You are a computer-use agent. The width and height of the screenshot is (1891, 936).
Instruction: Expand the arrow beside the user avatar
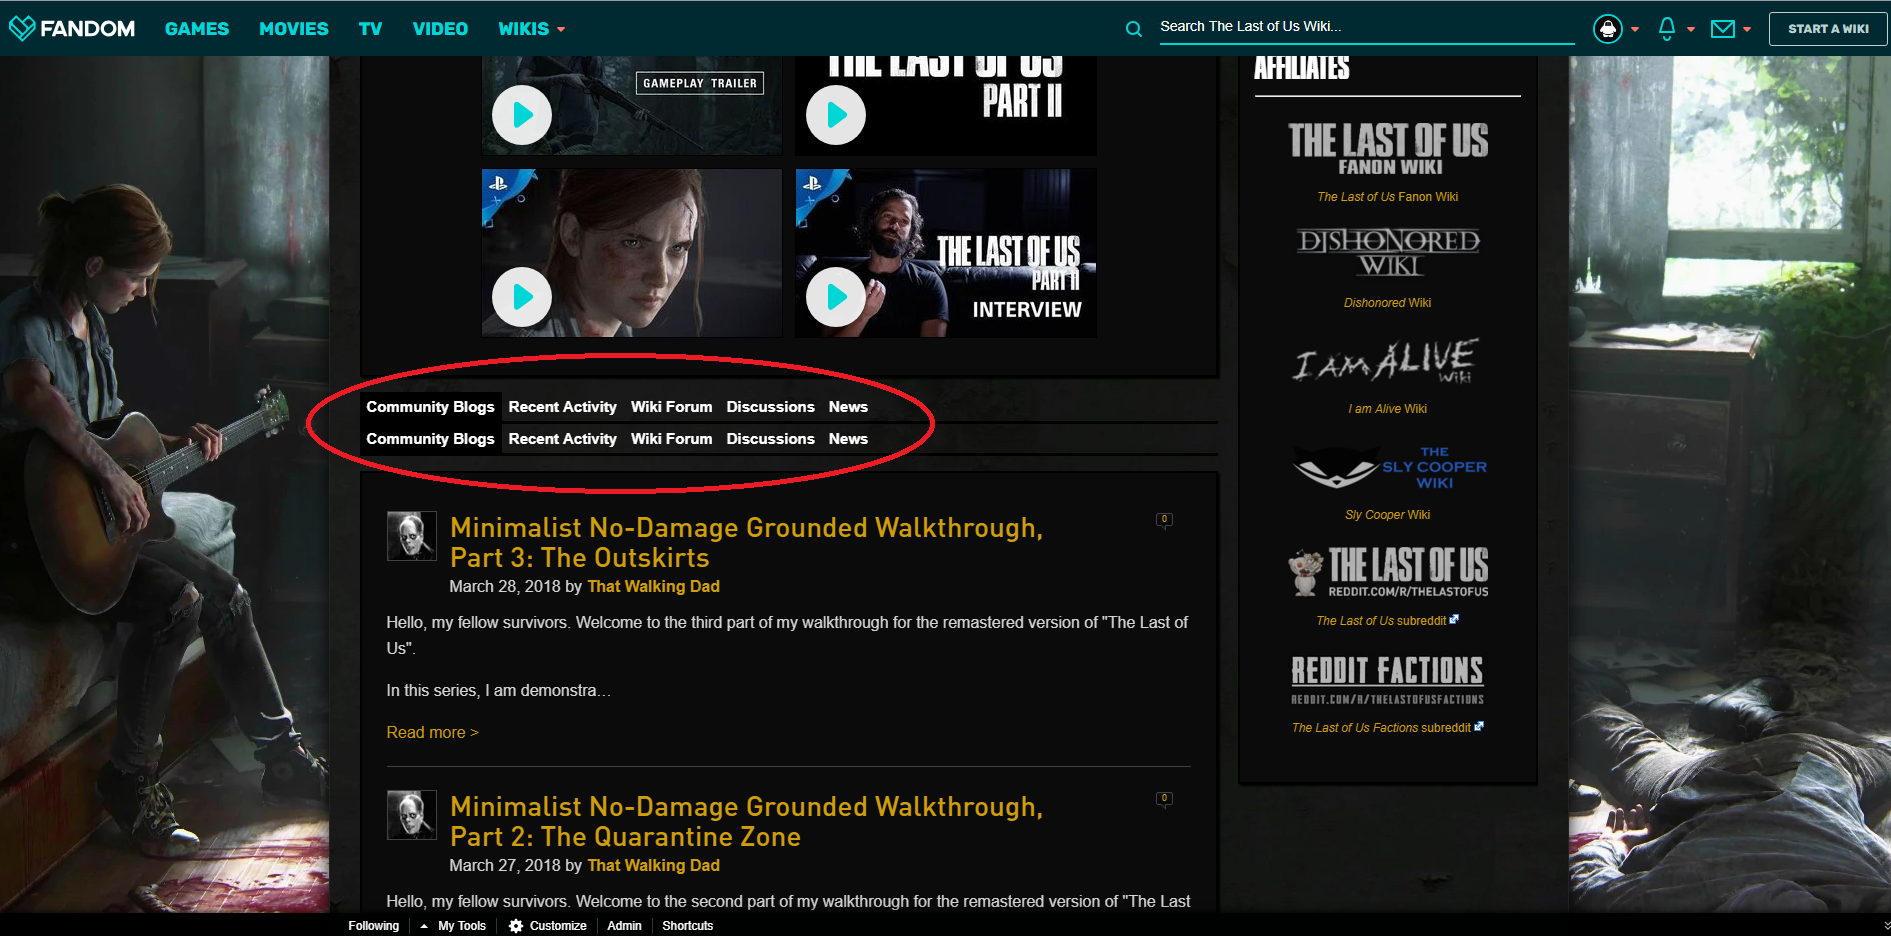tap(1635, 30)
